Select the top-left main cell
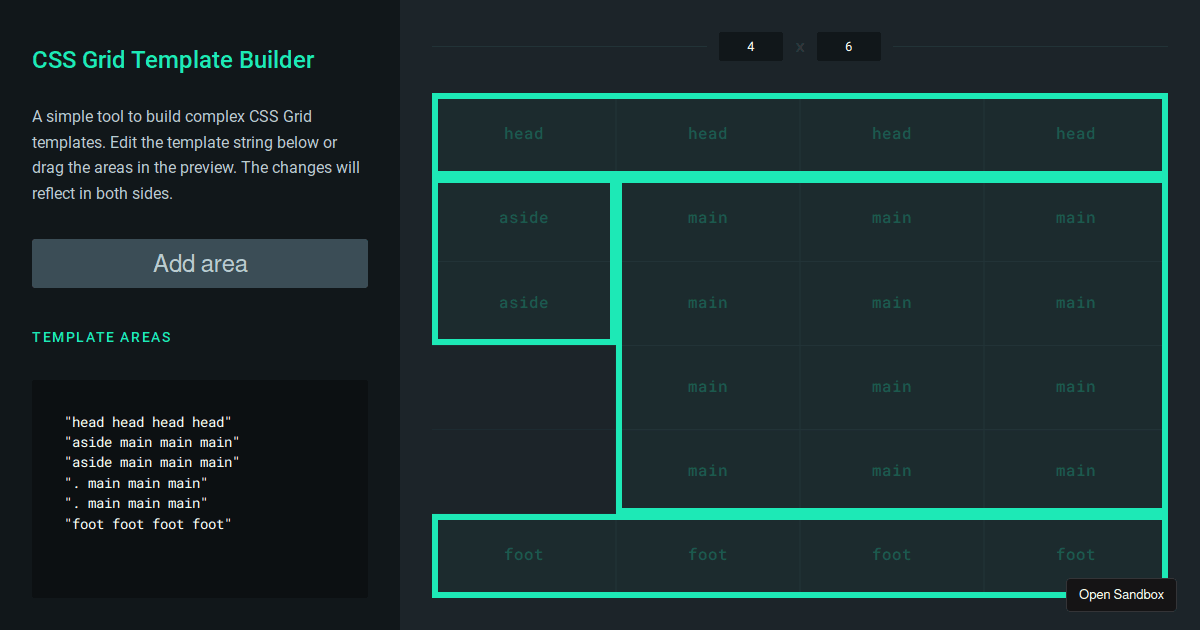Image resolution: width=1200 pixels, height=630 pixels. (x=708, y=218)
